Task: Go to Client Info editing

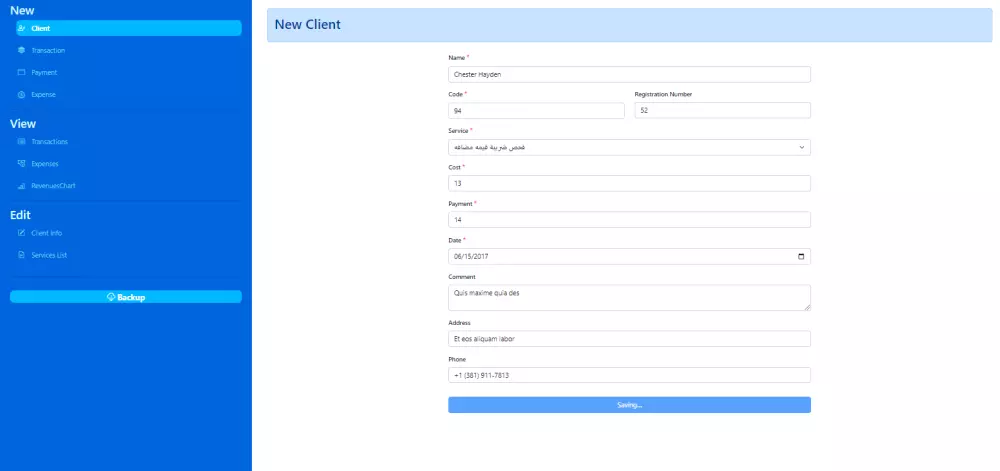Action: (129, 233)
